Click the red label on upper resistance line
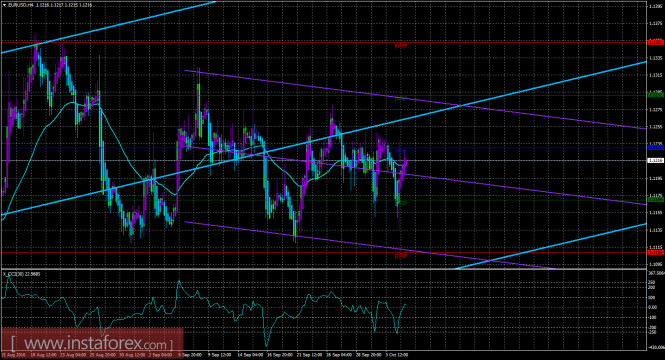Image resolution: width=665 pixels, height=360 pixels. [x=401, y=46]
